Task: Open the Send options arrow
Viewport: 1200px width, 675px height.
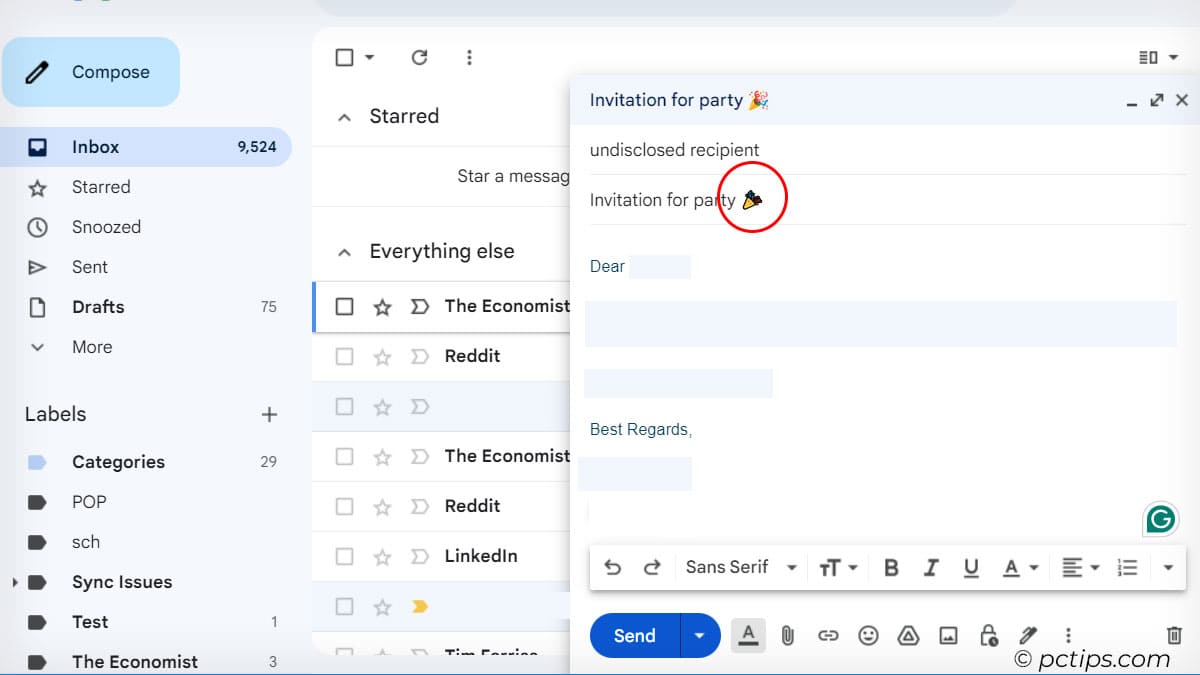Action: (700, 635)
